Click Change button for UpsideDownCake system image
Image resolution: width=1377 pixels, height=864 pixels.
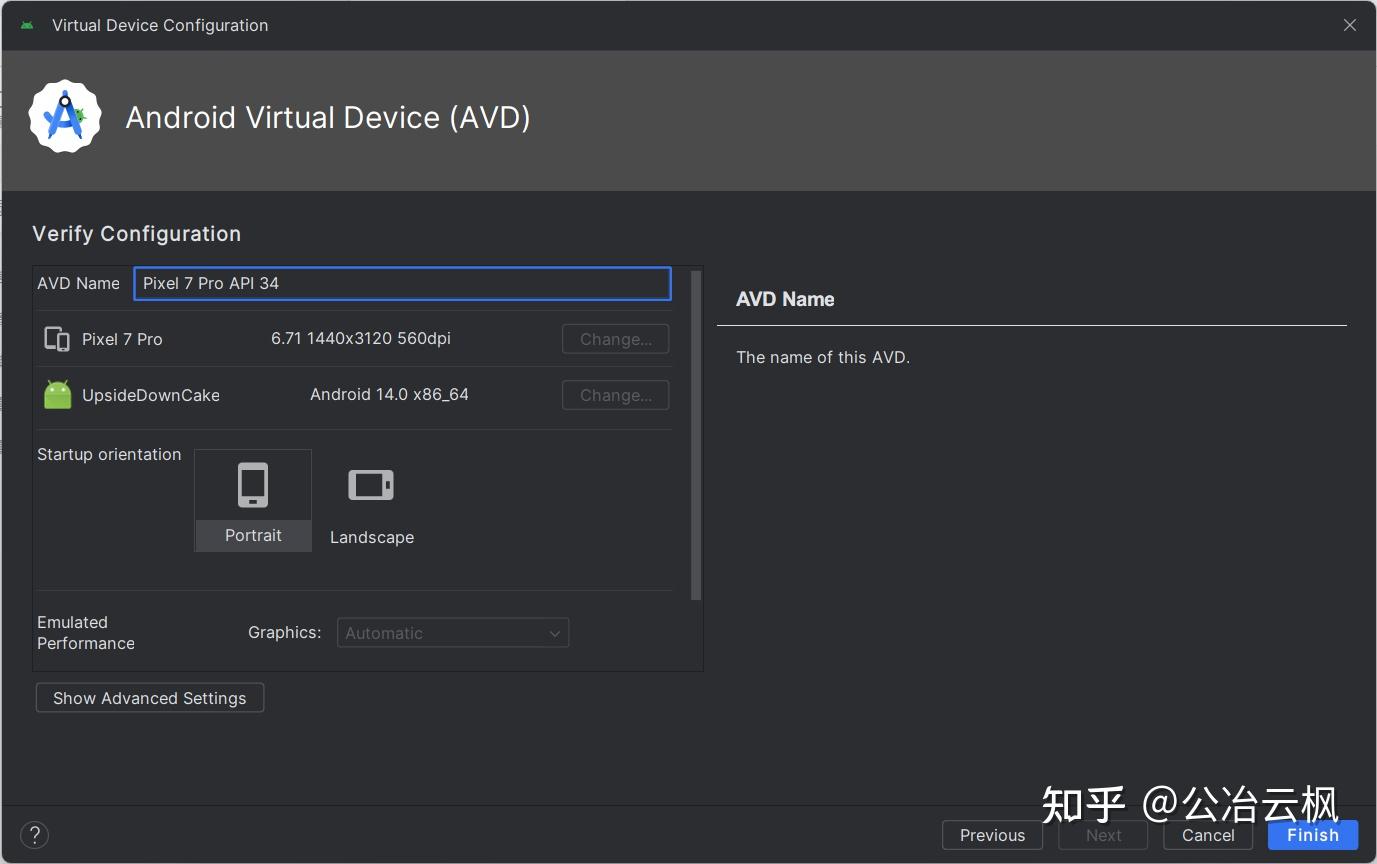click(x=616, y=395)
